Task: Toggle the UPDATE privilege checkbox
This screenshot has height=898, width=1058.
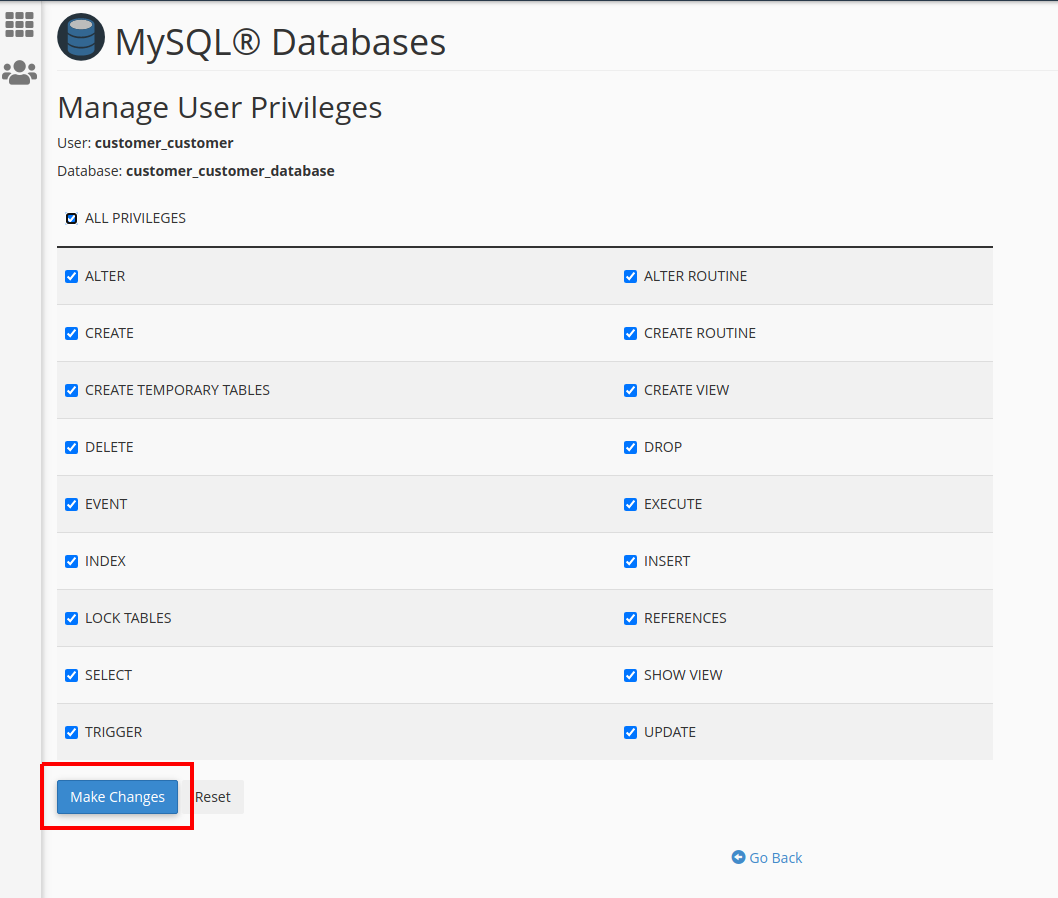Action: (631, 732)
